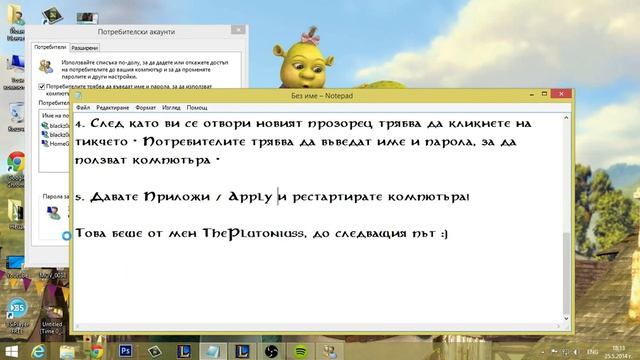Open the Редактиране menu in Notepad
Screen dimensions: 640x360
[x=113, y=108]
